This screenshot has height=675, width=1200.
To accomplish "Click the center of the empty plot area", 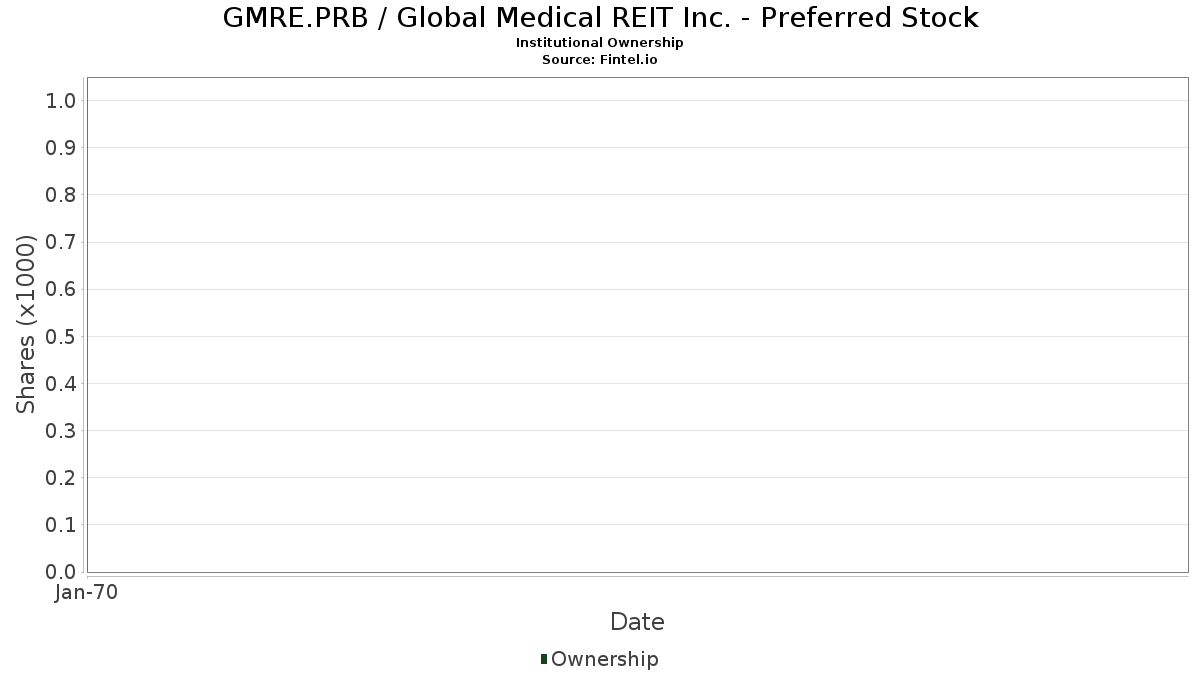I will point(637,324).
